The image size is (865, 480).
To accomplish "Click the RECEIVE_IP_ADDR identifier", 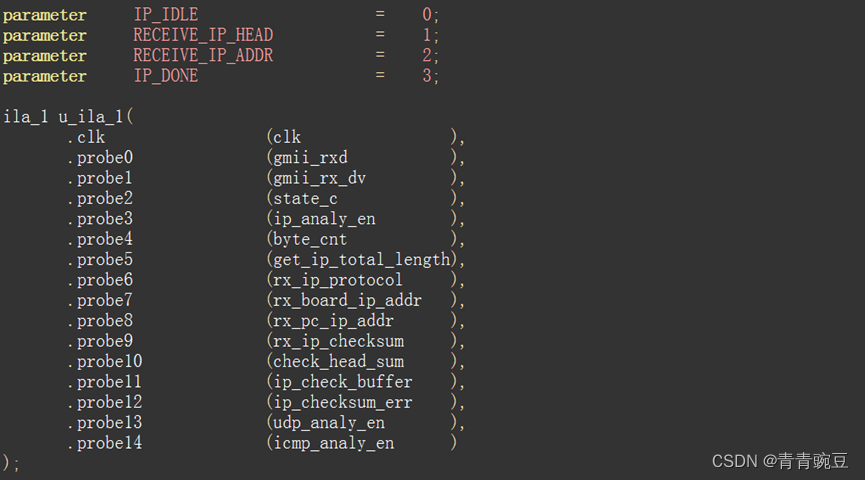I will (x=203, y=56).
